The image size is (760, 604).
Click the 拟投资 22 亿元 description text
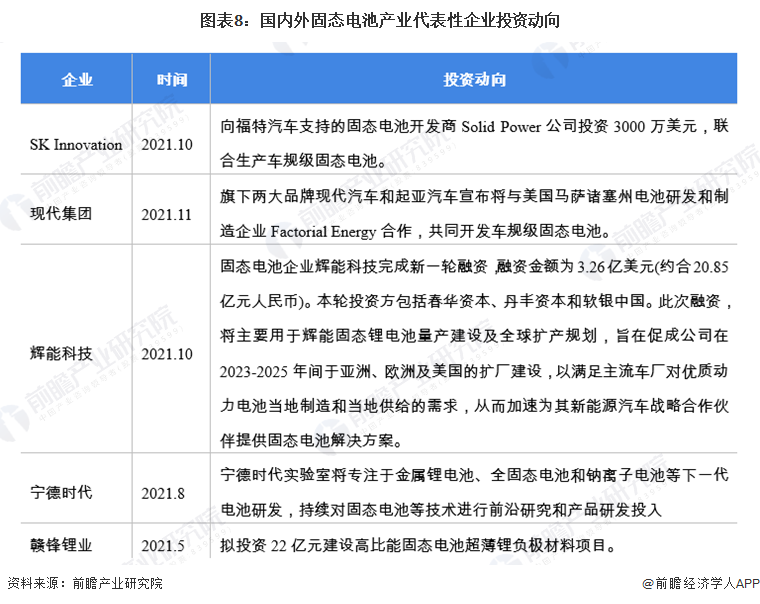click(418, 546)
